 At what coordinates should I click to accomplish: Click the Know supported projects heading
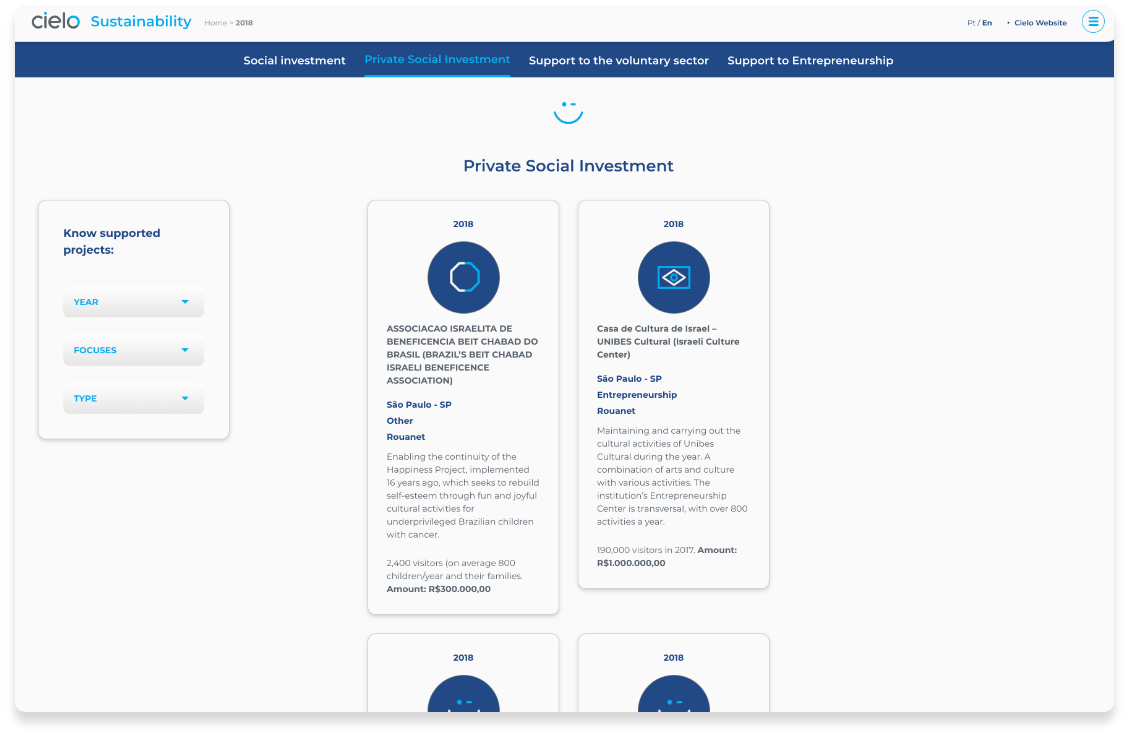[x=112, y=241]
